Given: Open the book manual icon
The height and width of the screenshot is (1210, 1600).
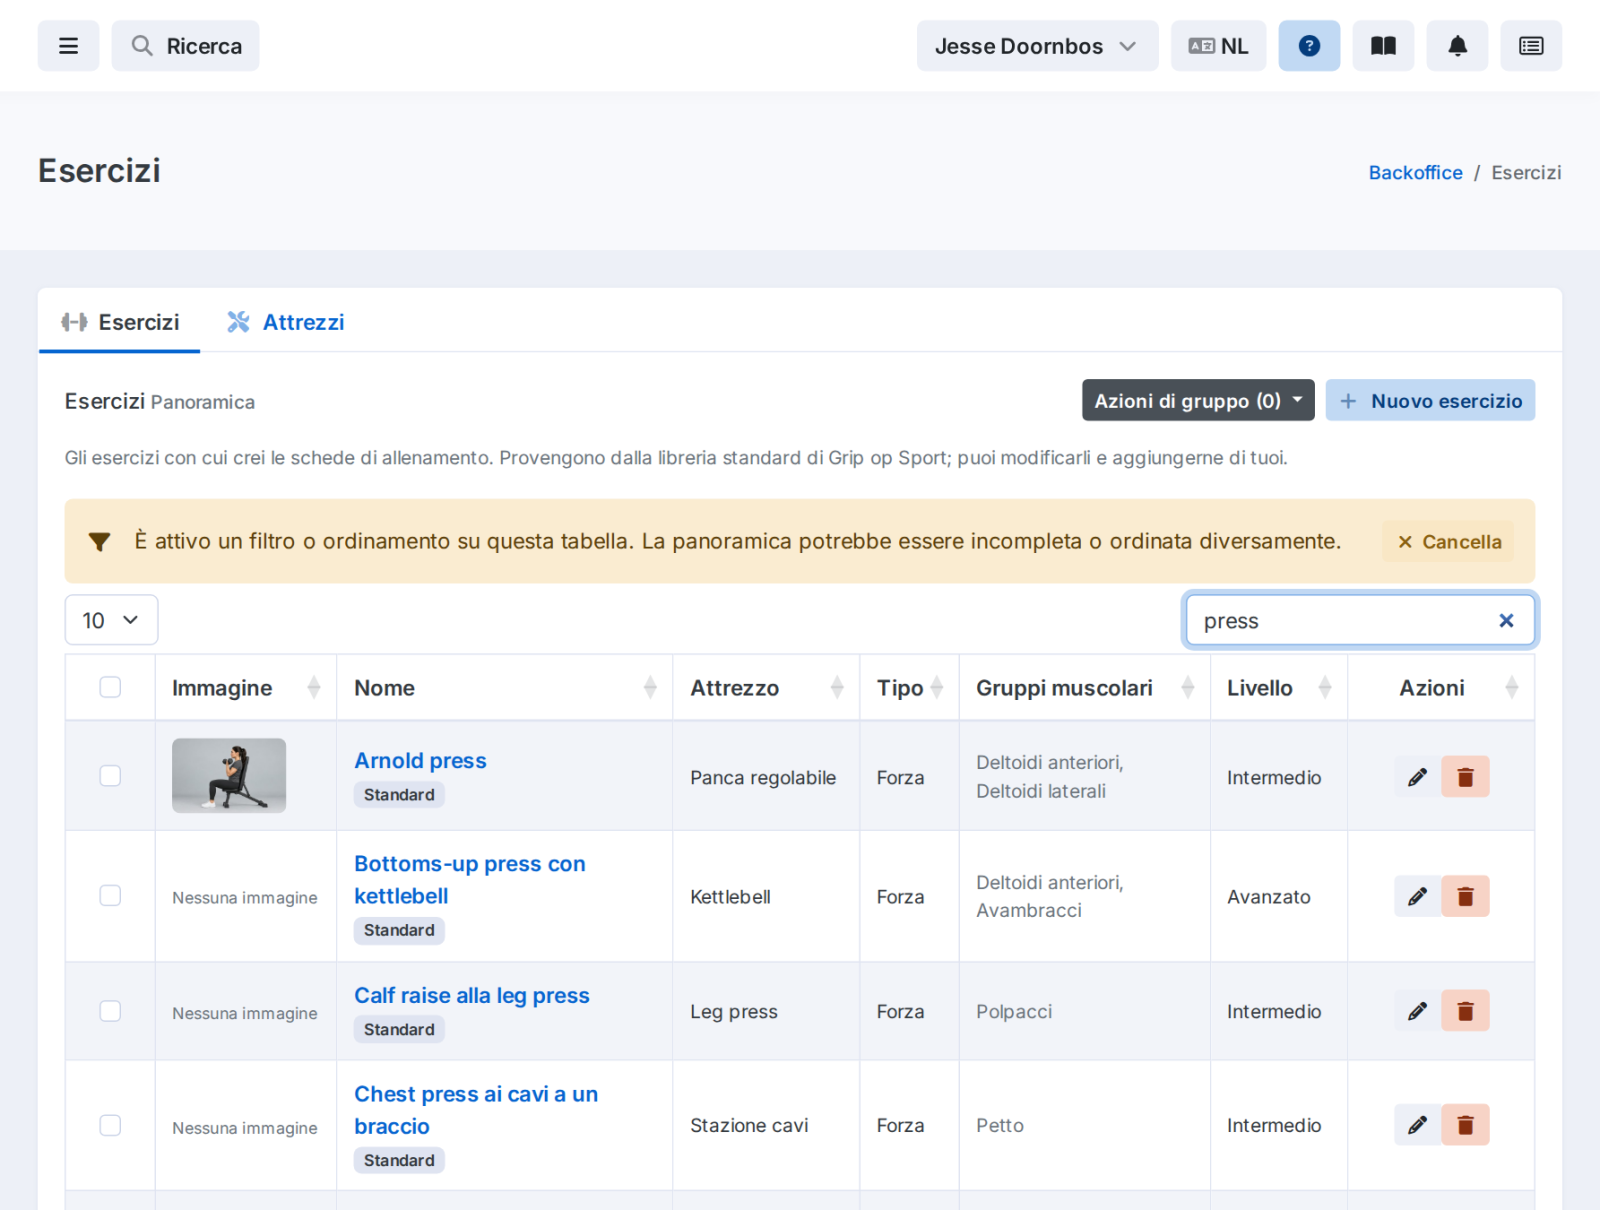Looking at the screenshot, I should point(1383,46).
